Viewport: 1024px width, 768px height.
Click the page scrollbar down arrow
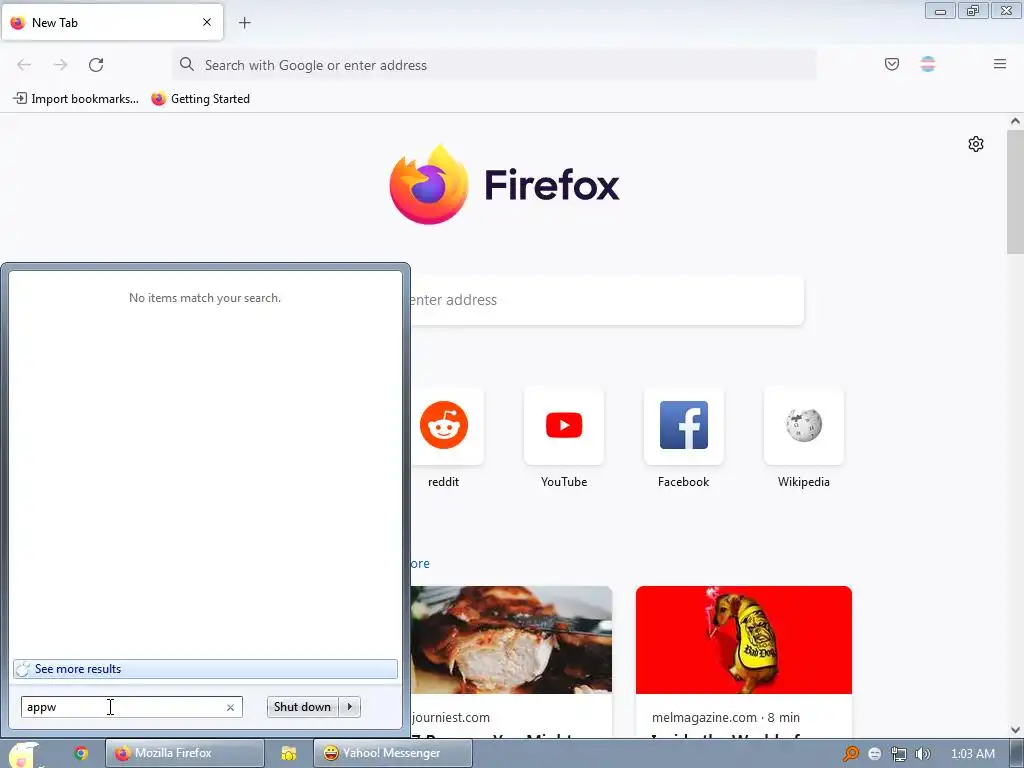coord(1015,730)
